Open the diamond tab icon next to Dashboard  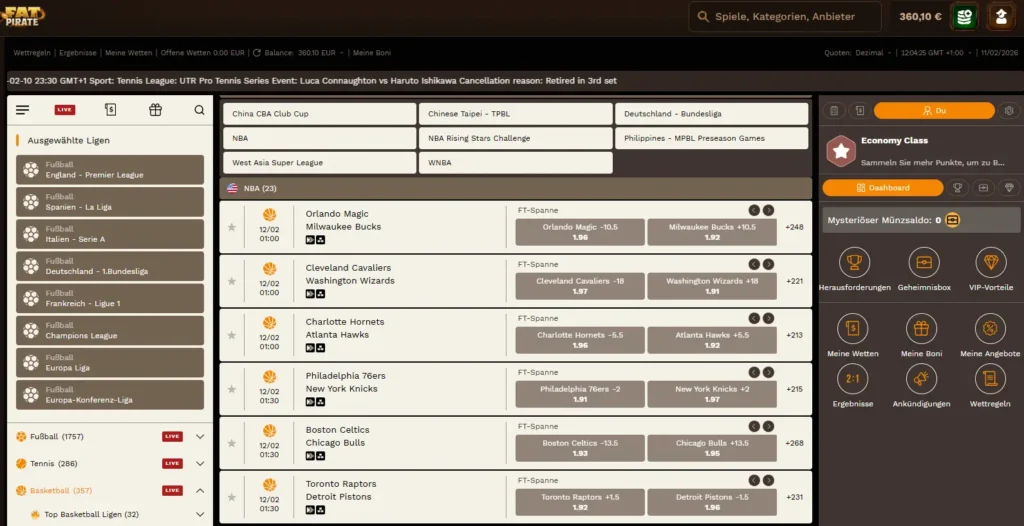[x=1009, y=188]
